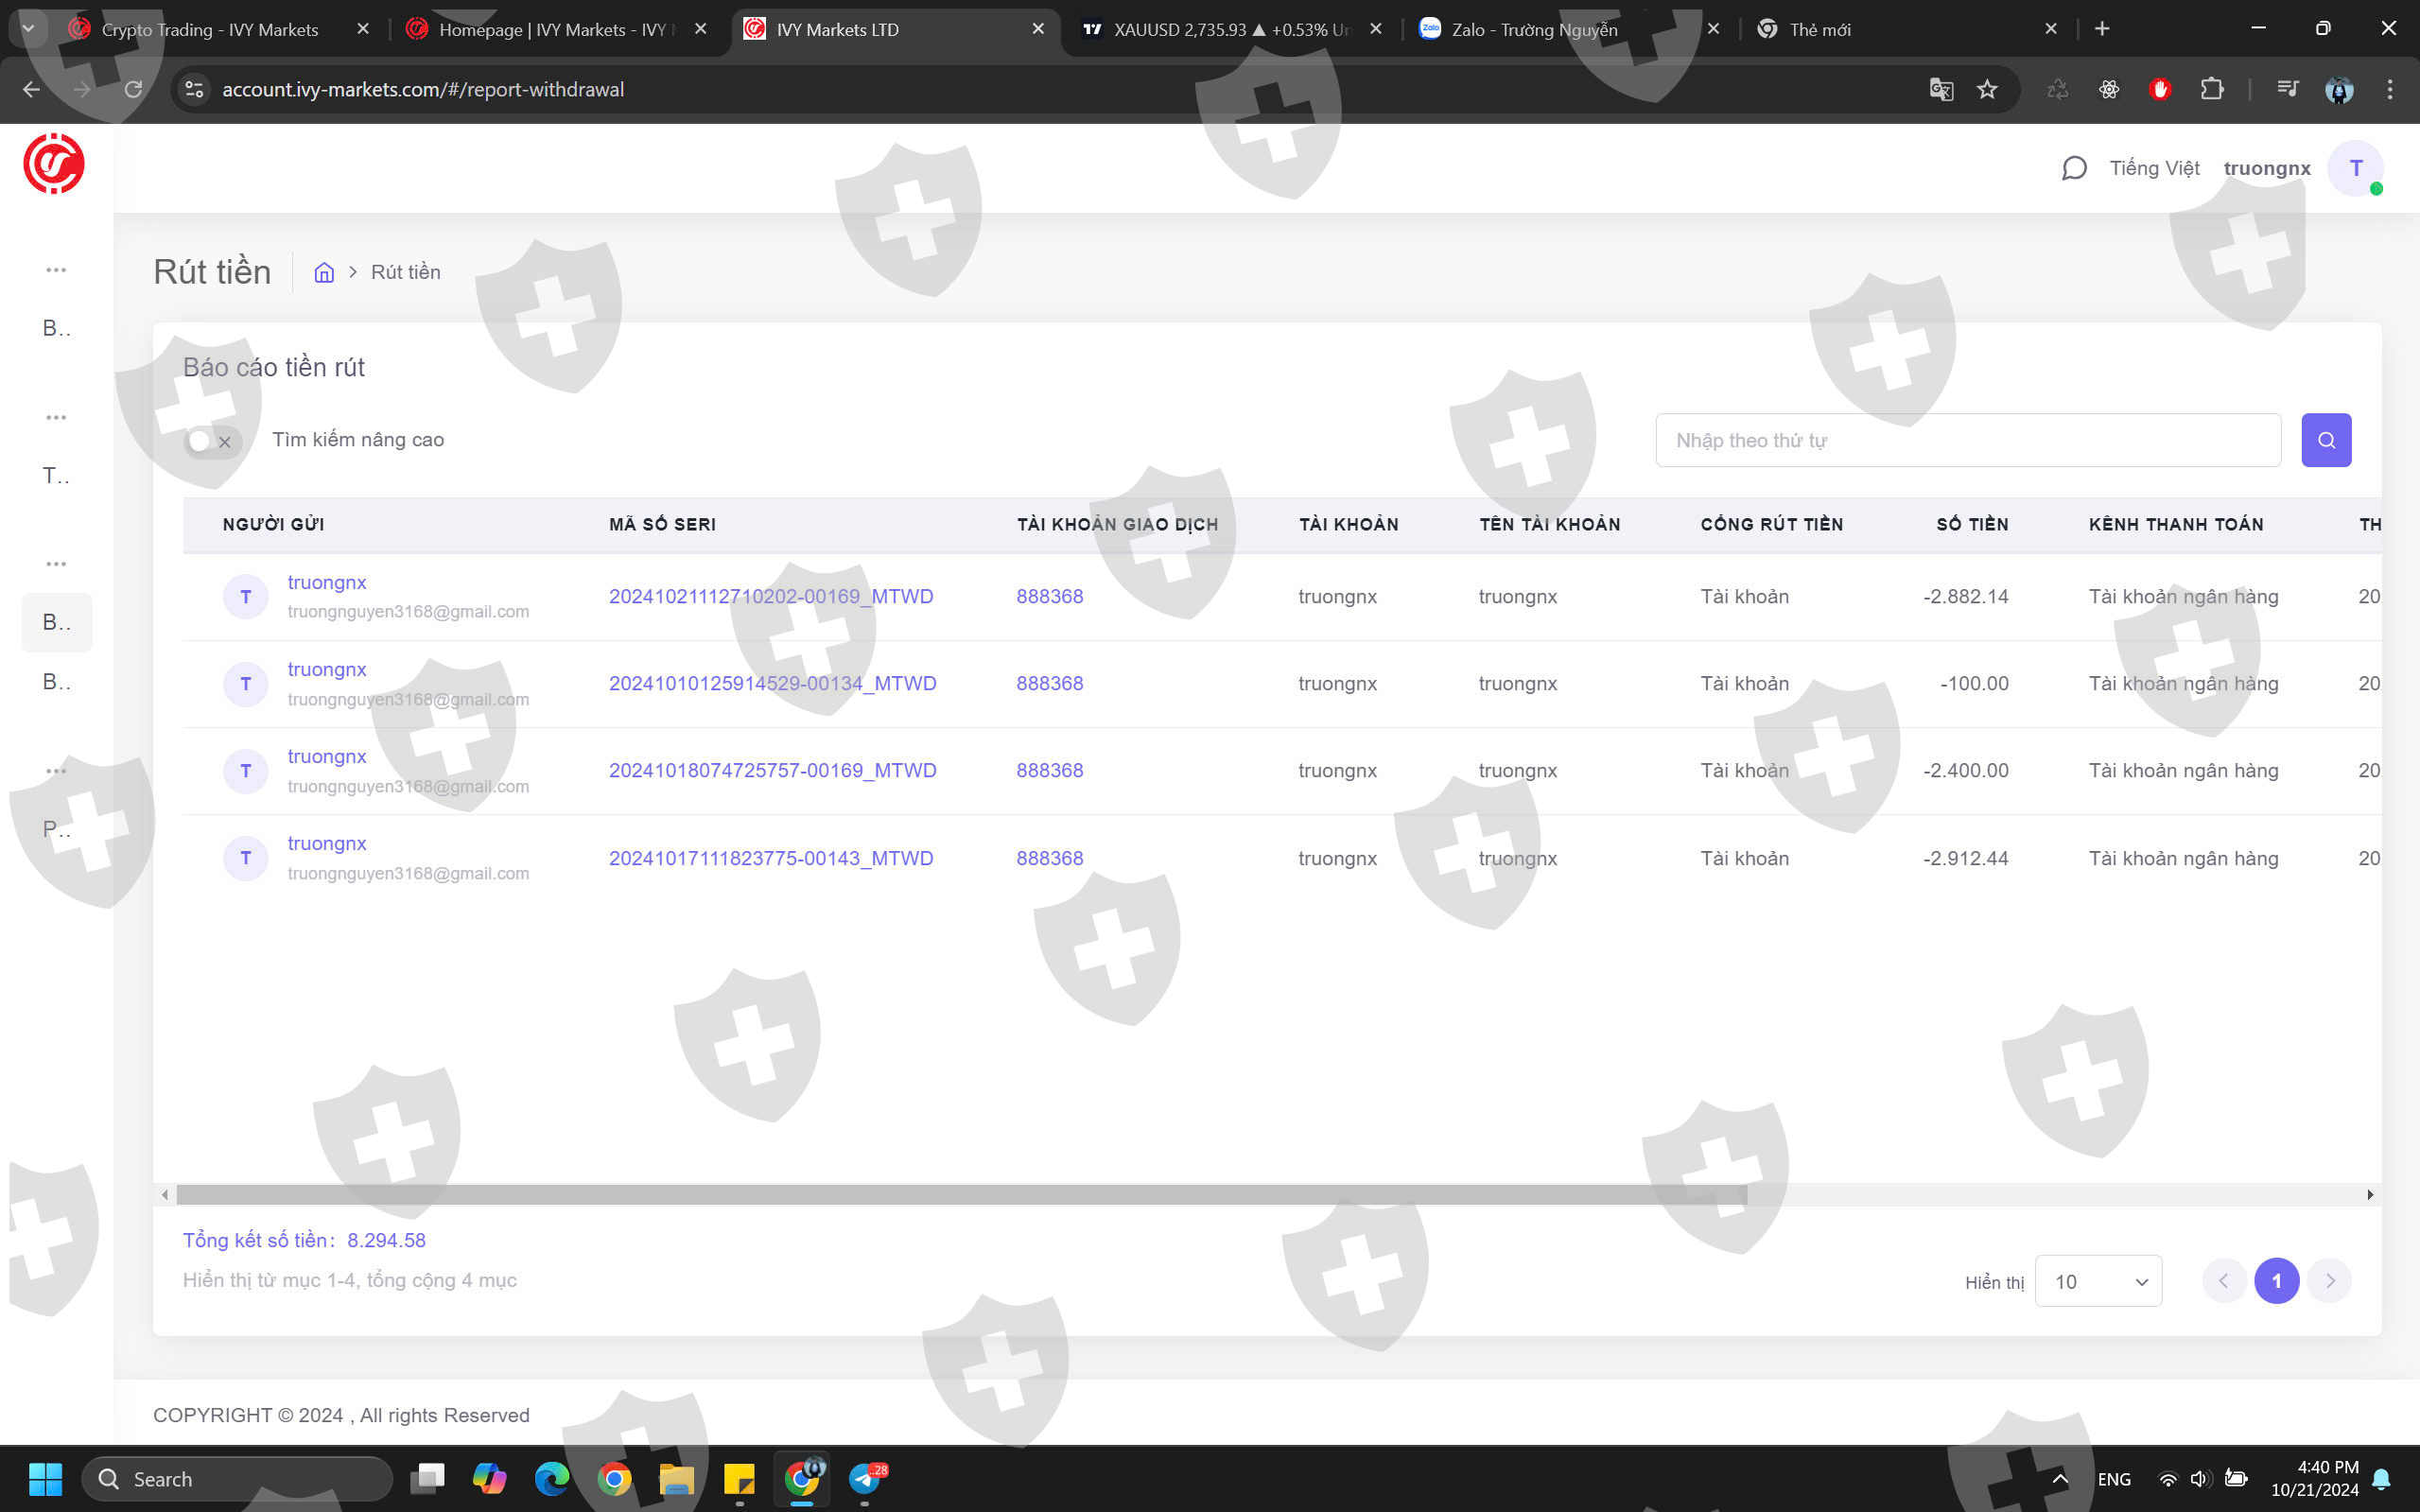The height and width of the screenshot is (1512, 2420).
Task: Go to next page arrow in pagination
Action: click(x=2329, y=1281)
